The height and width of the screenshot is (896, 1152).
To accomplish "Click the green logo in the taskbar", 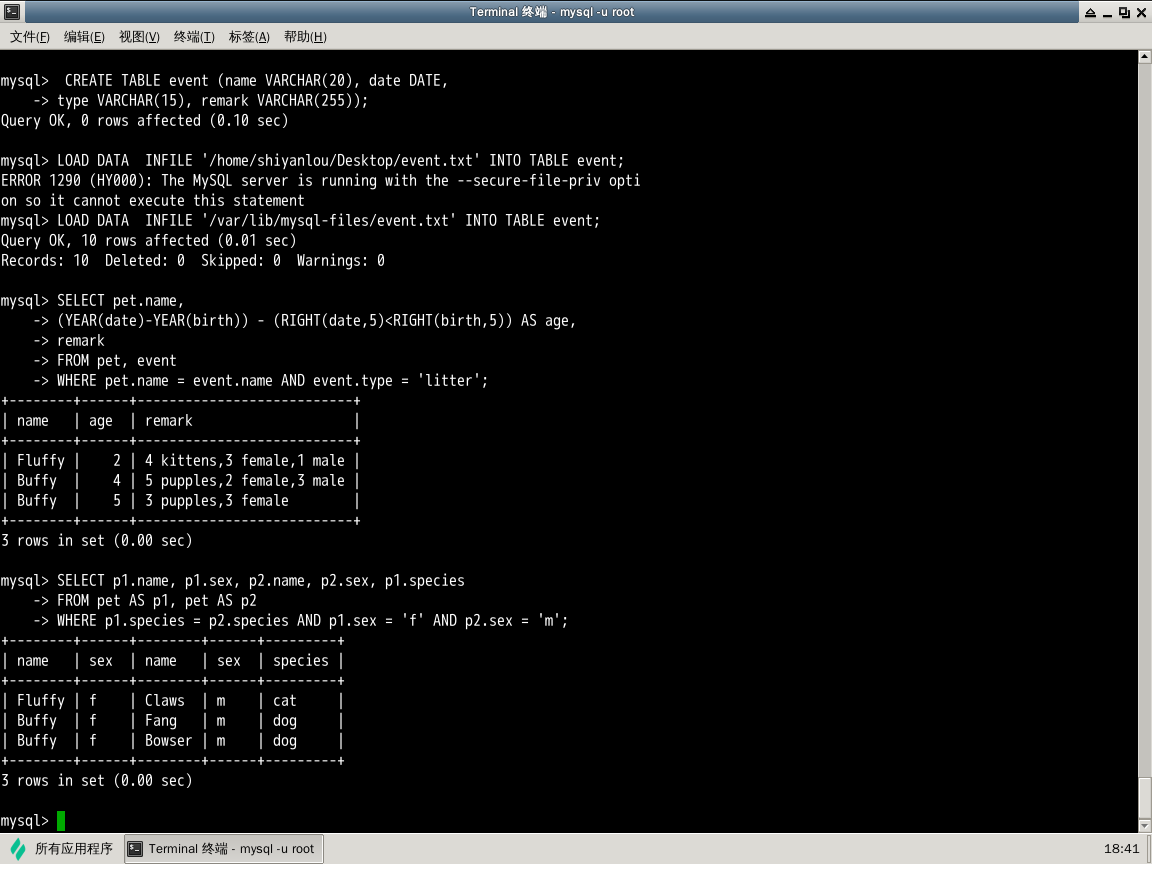I will coord(18,849).
